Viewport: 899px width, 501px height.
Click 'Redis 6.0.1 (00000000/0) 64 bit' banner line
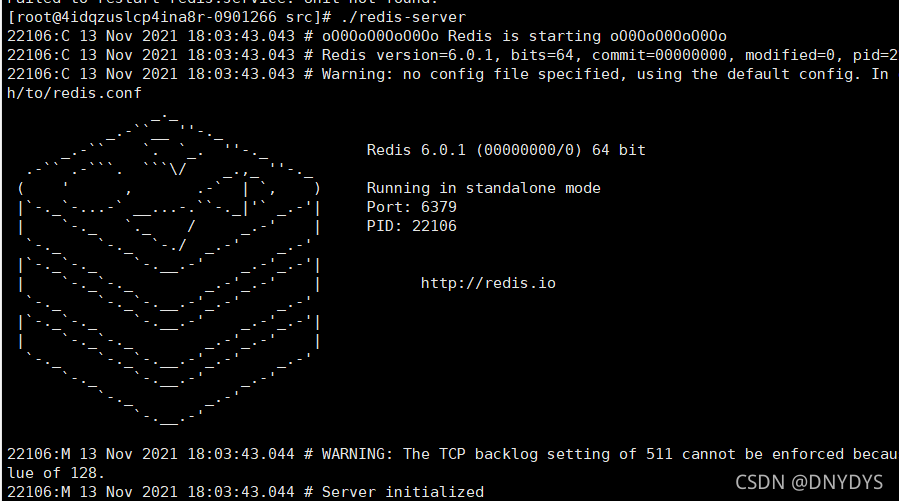(506, 150)
